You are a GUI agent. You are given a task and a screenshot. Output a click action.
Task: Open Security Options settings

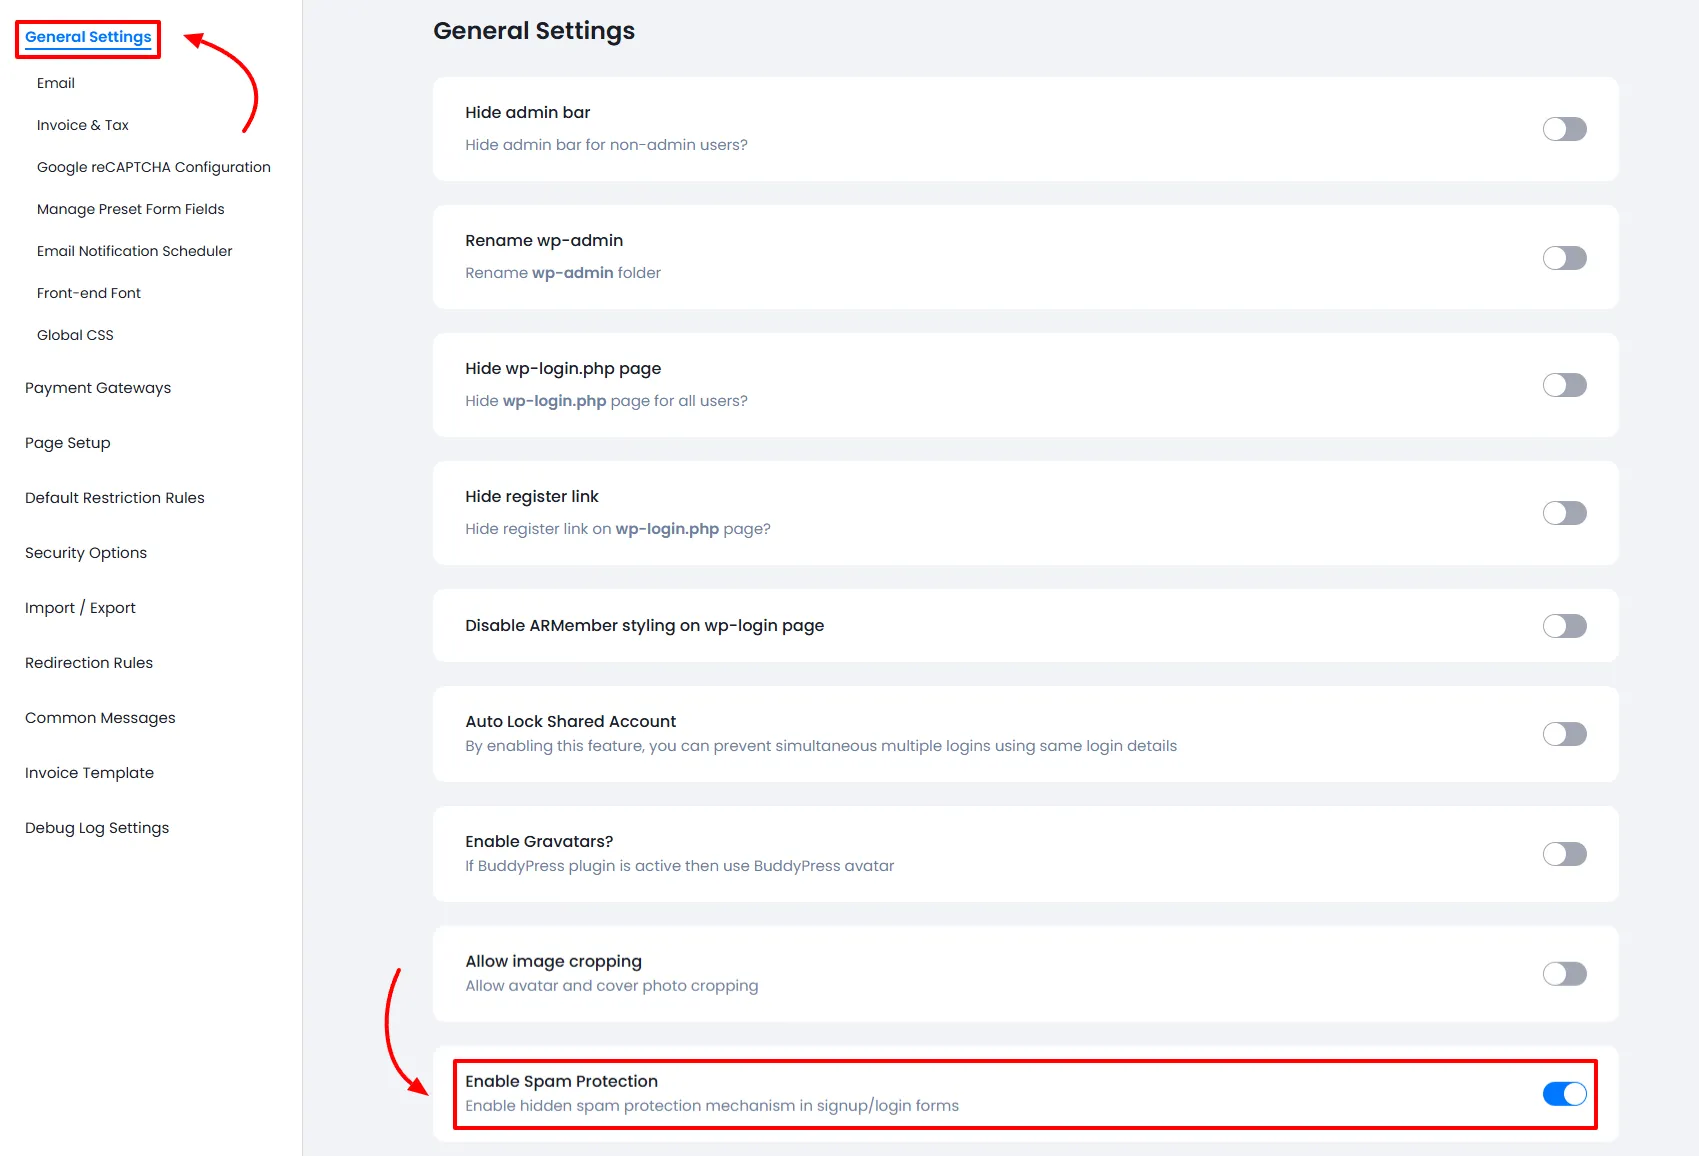pos(85,552)
